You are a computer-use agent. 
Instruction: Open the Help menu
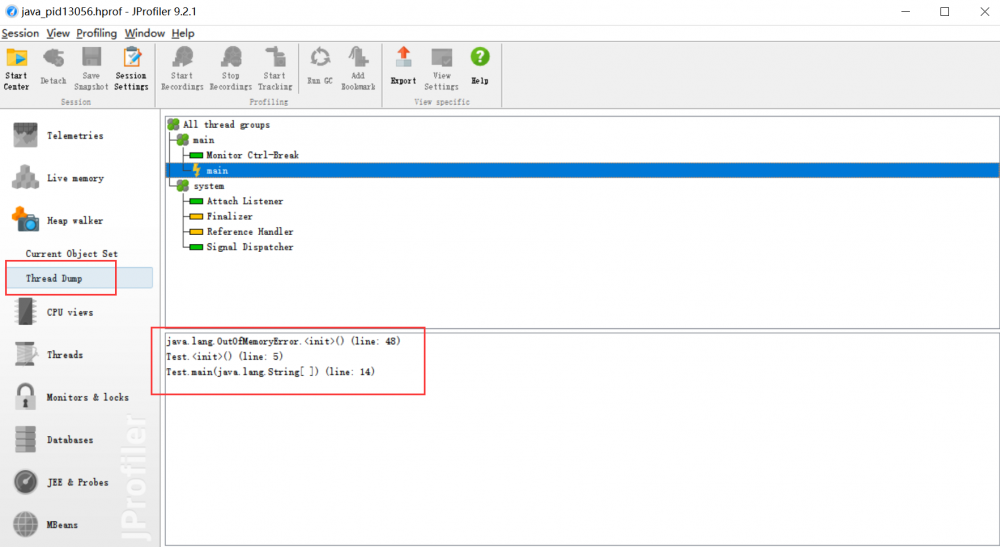click(183, 33)
